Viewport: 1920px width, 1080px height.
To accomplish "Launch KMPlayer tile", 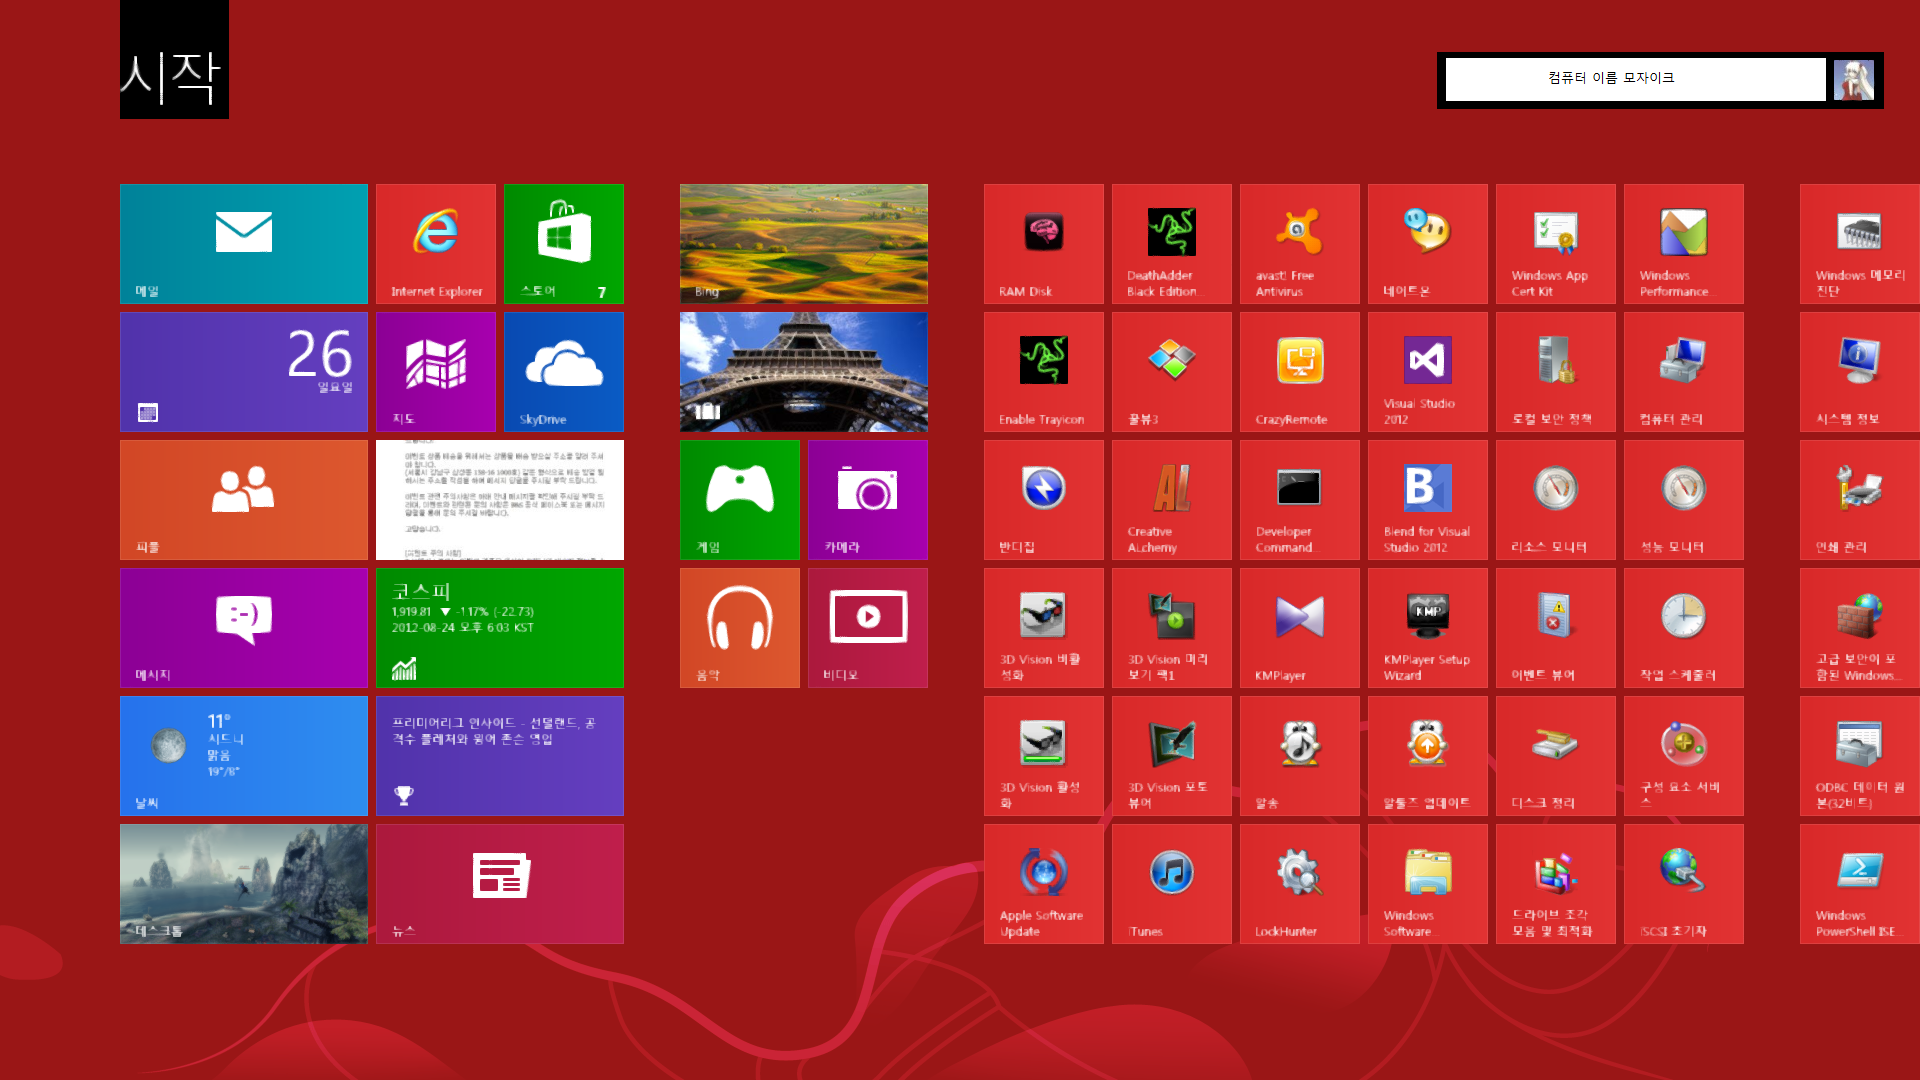I will (x=1300, y=628).
